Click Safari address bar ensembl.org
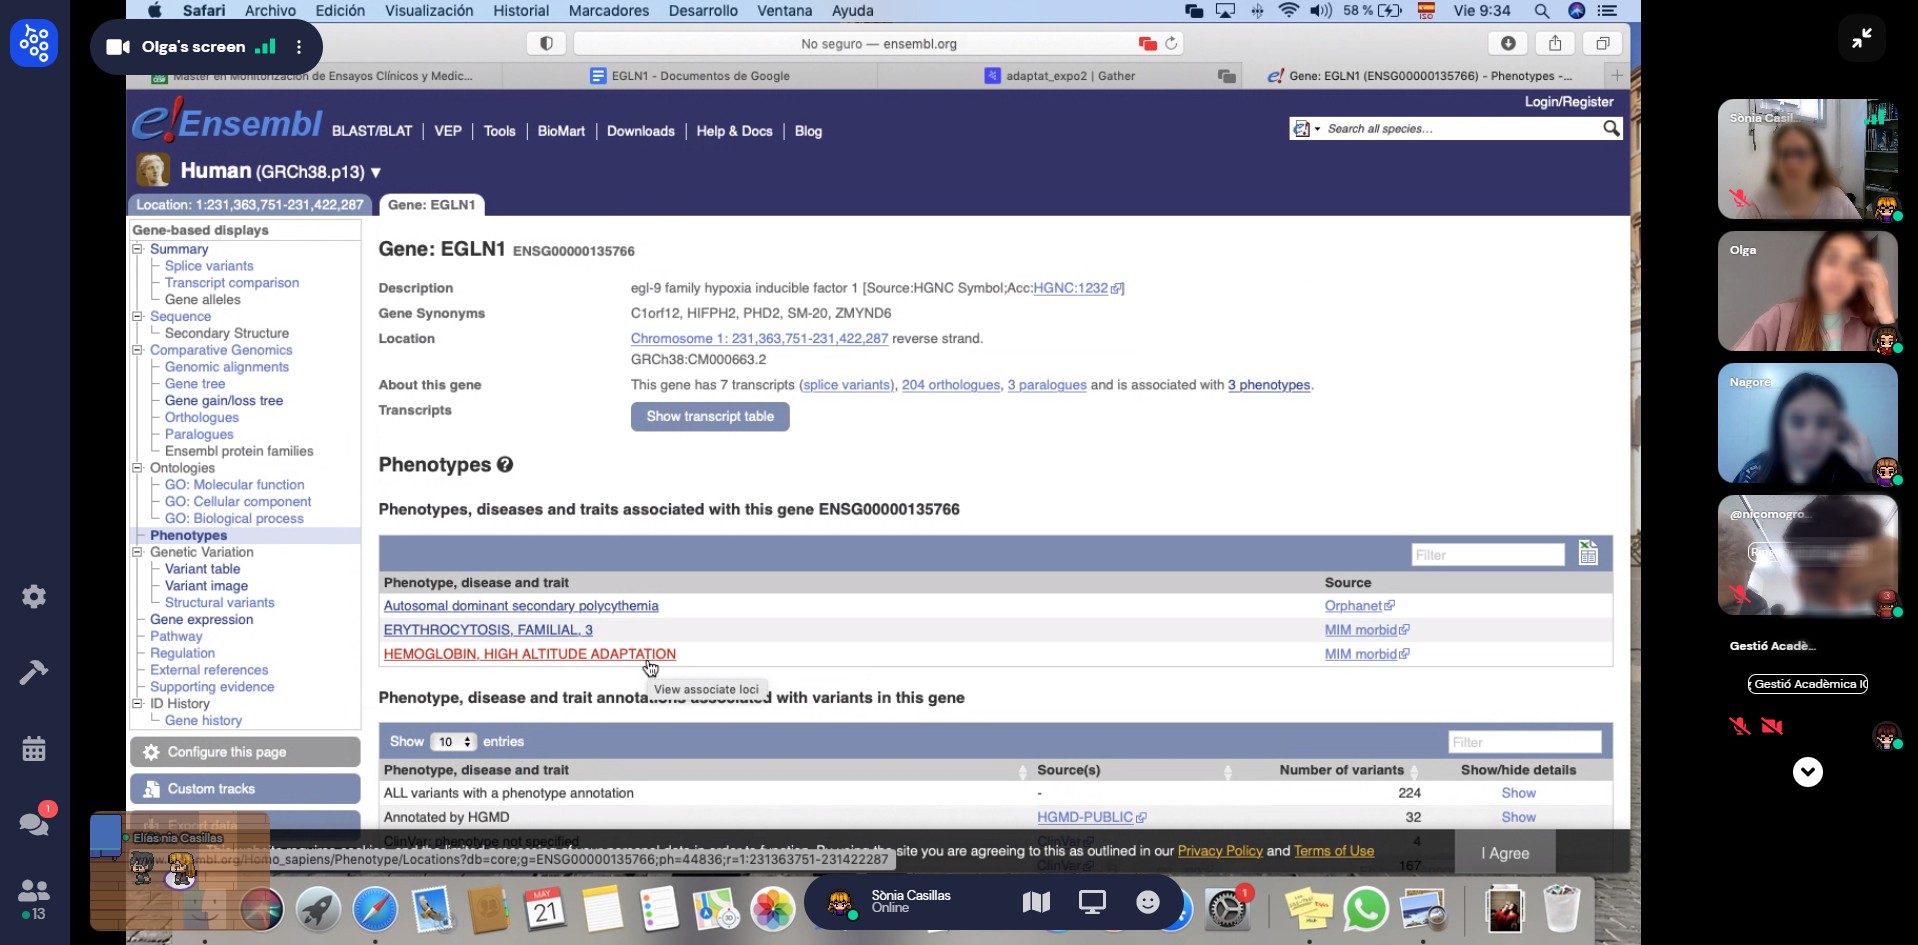The height and width of the screenshot is (945, 1918). click(878, 43)
